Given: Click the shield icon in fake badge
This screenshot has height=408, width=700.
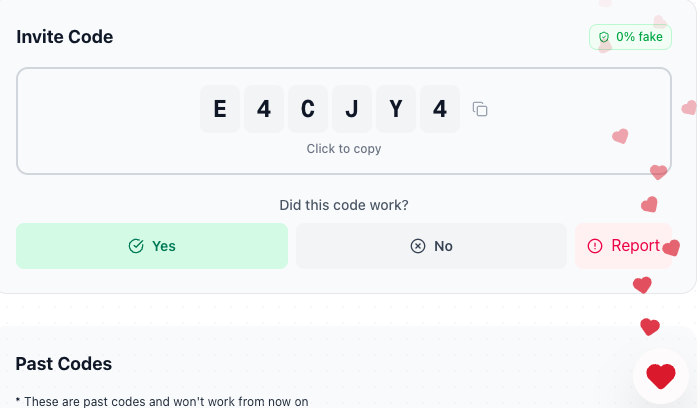Looking at the screenshot, I should tap(604, 37).
